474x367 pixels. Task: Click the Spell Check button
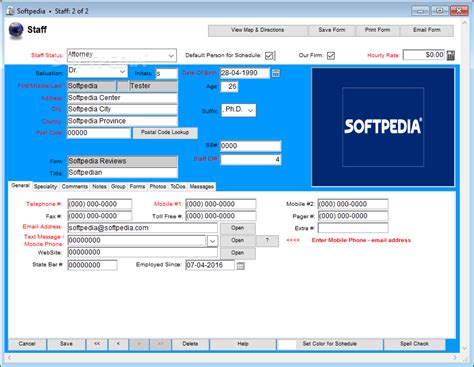pos(414,344)
